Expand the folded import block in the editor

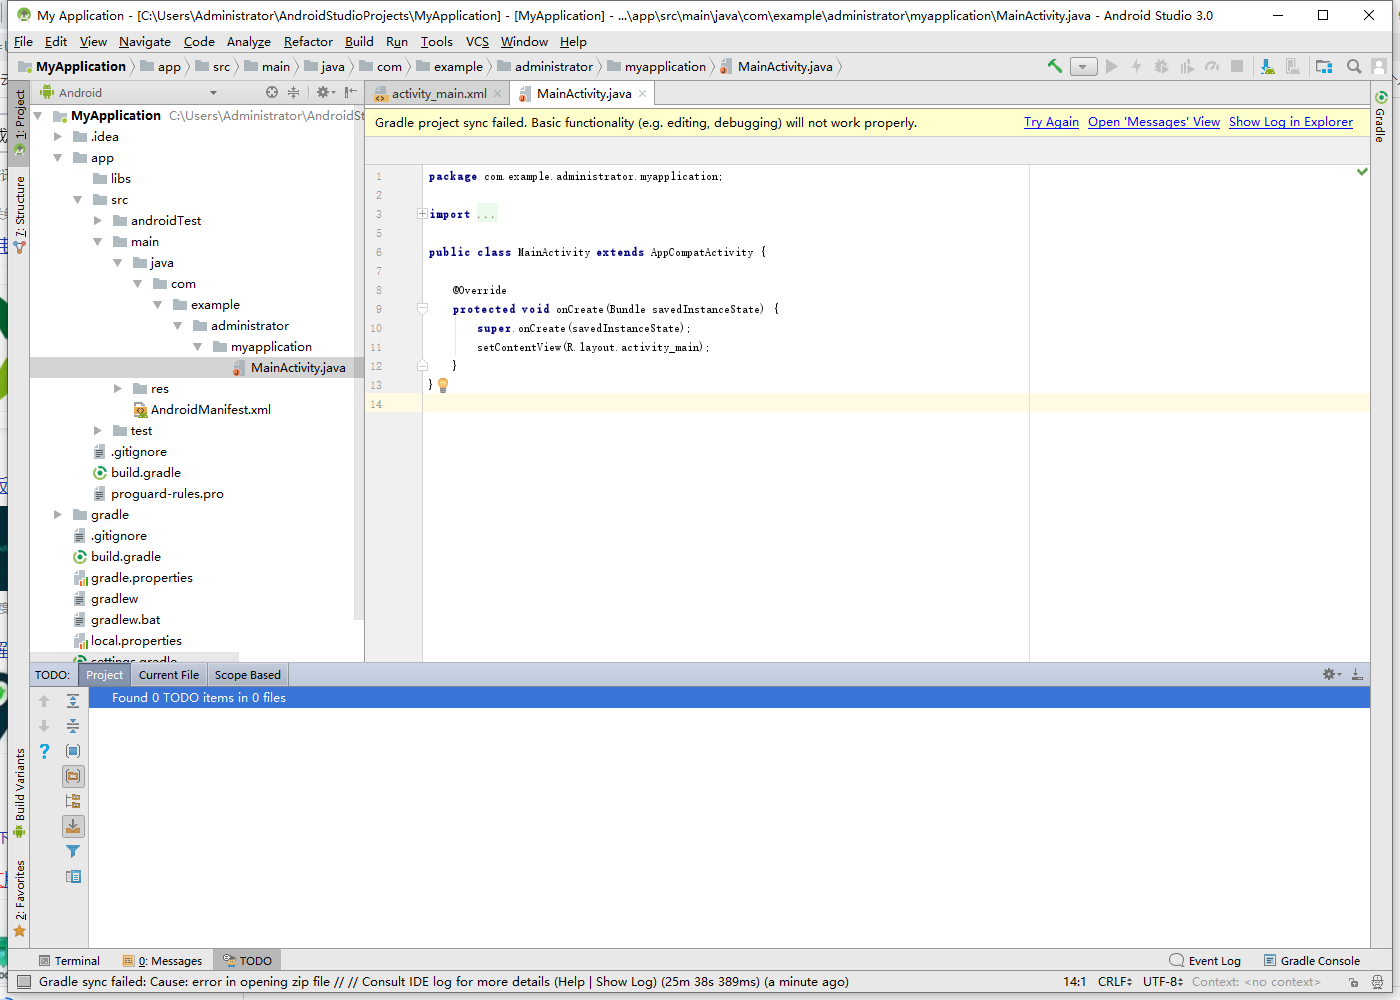[422, 214]
